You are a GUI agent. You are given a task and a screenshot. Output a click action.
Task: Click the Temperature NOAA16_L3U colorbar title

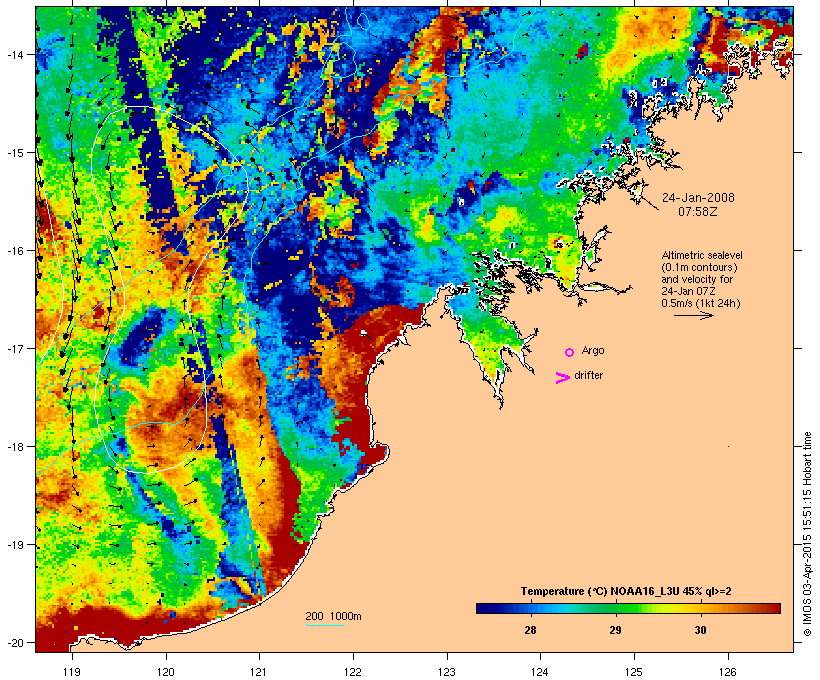(626, 592)
